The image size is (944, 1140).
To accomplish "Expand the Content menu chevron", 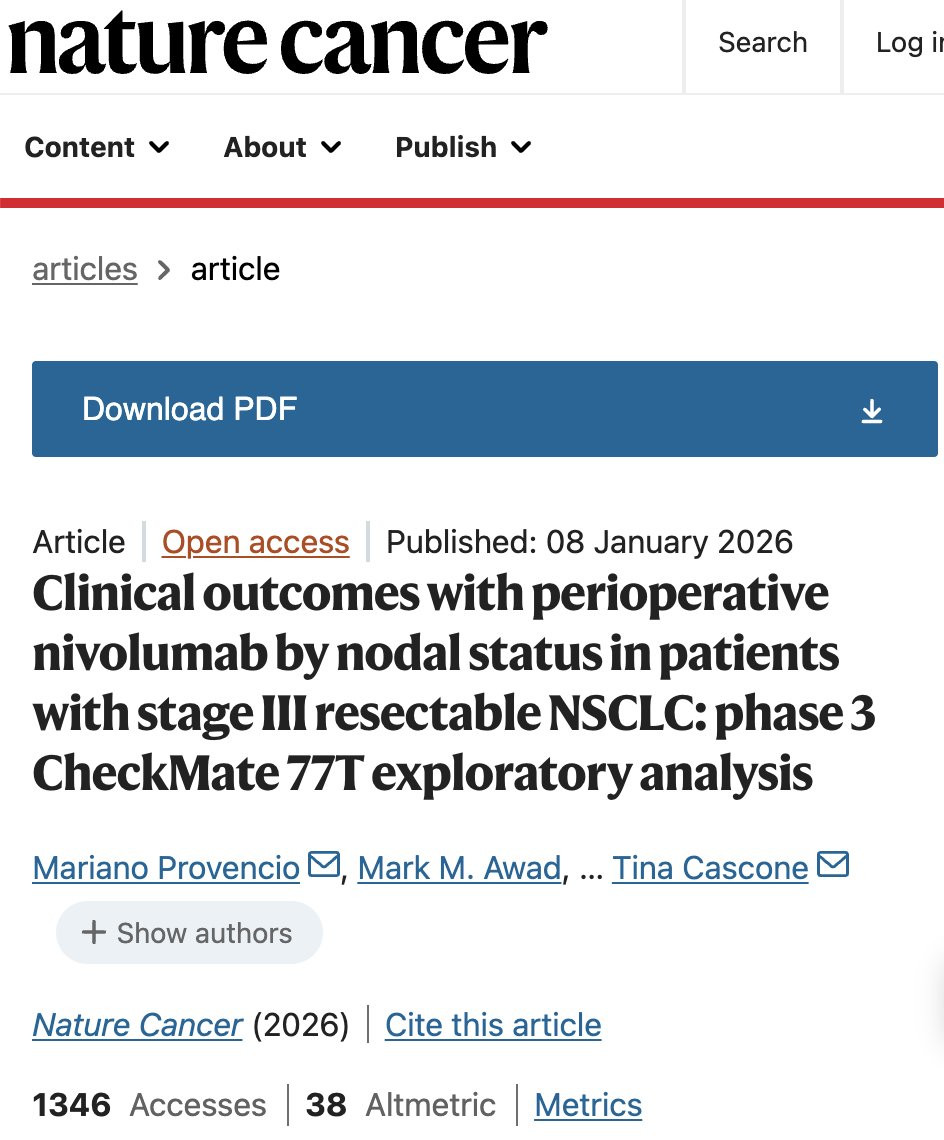I will pyautogui.click(x=159, y=148).
